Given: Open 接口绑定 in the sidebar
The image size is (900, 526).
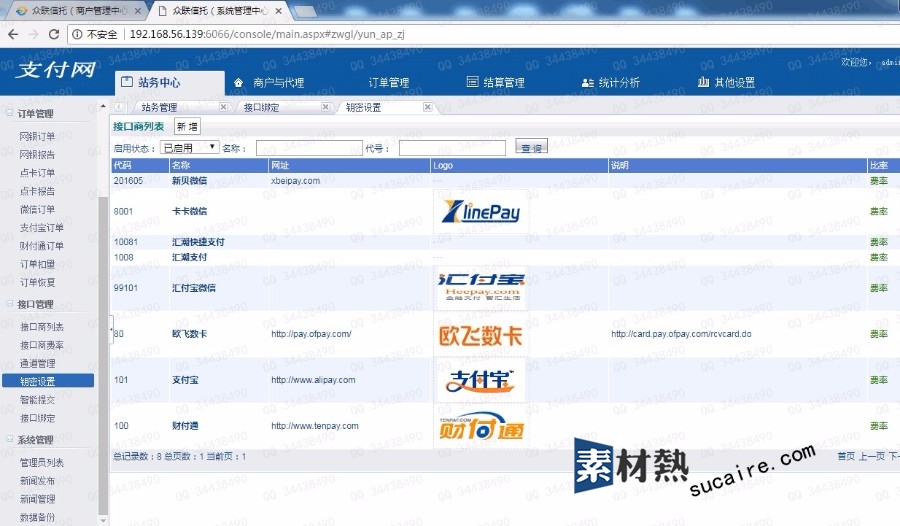Looking at the screenshot, I should tap(37, 418).
